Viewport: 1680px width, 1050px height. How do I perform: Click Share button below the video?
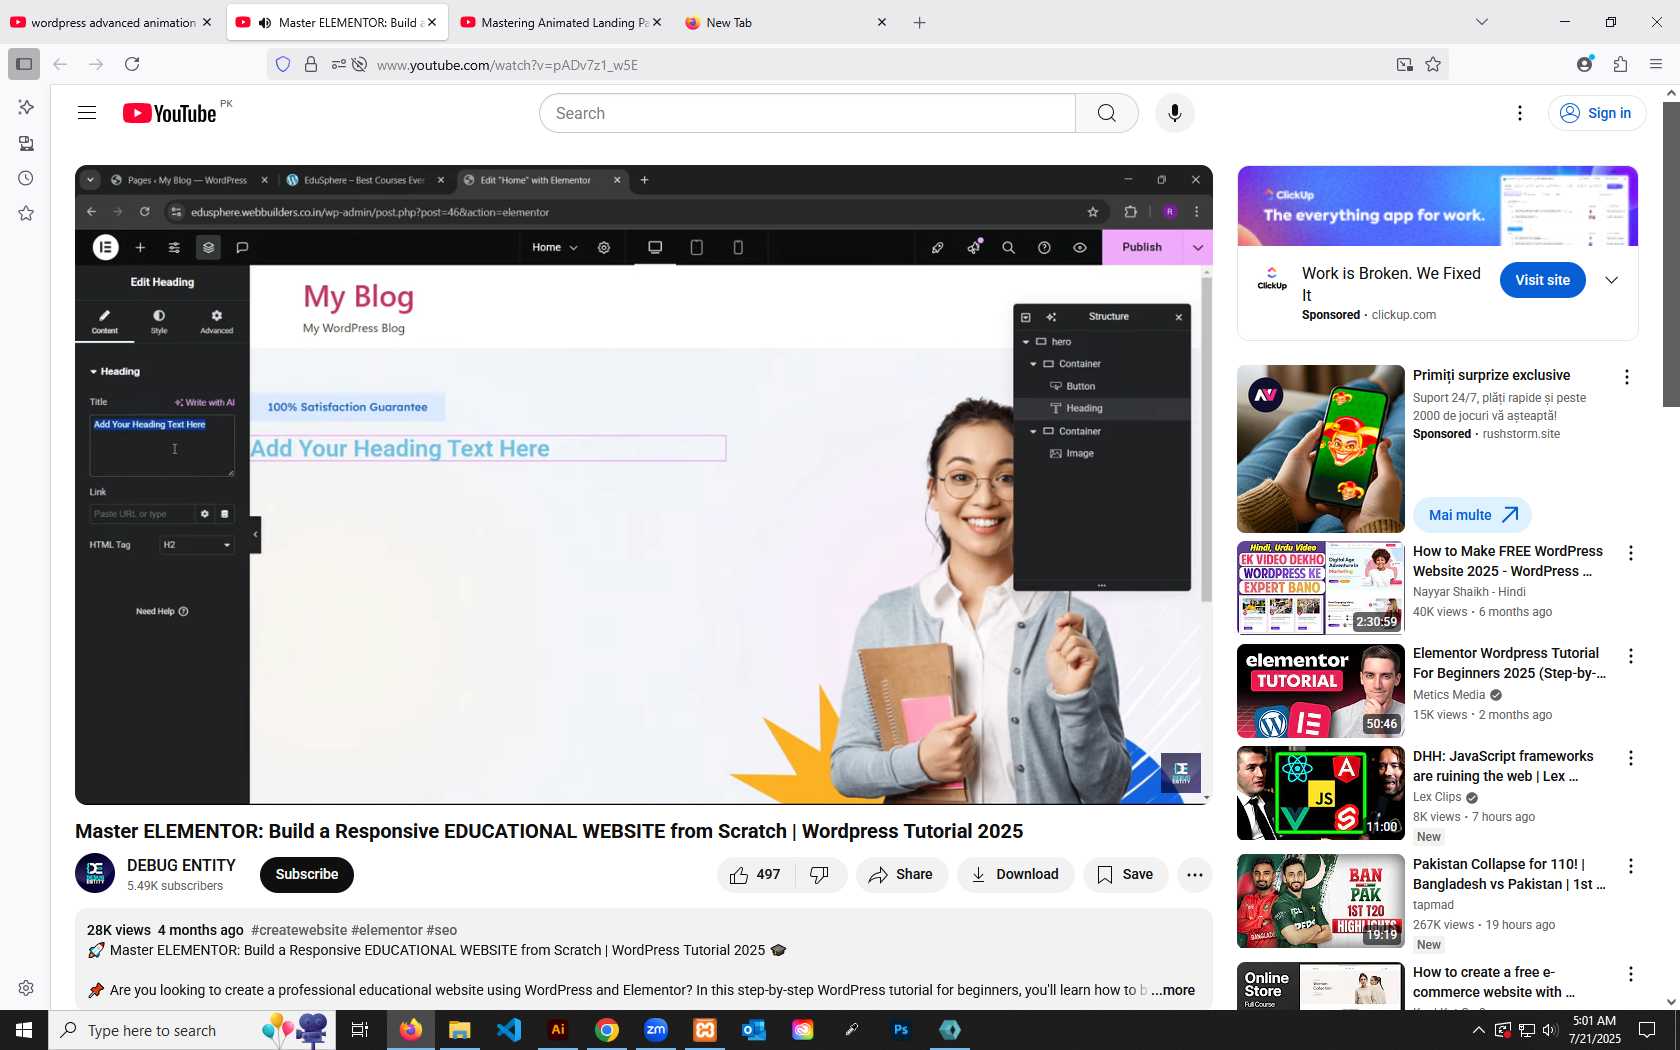click(900, 875)
